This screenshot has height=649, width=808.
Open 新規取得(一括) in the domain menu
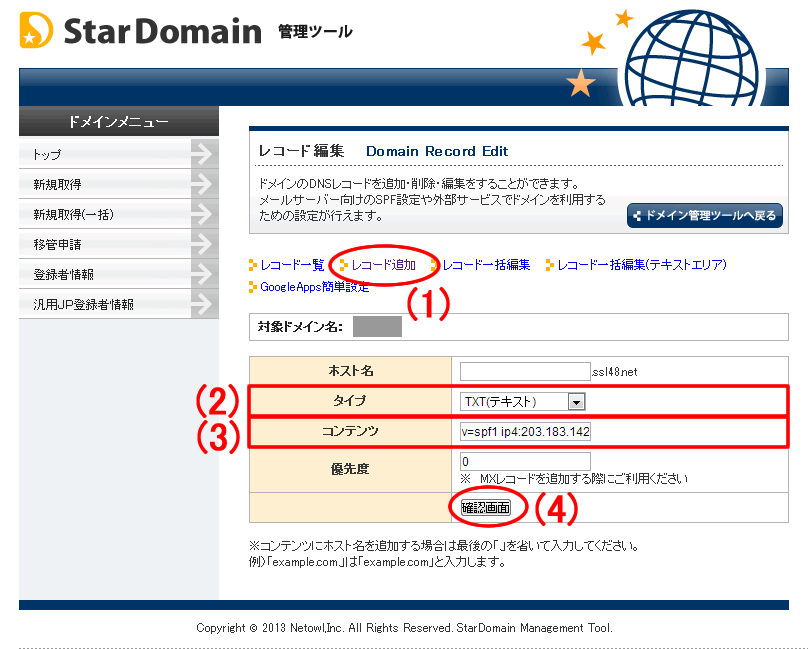coord(119,214)
